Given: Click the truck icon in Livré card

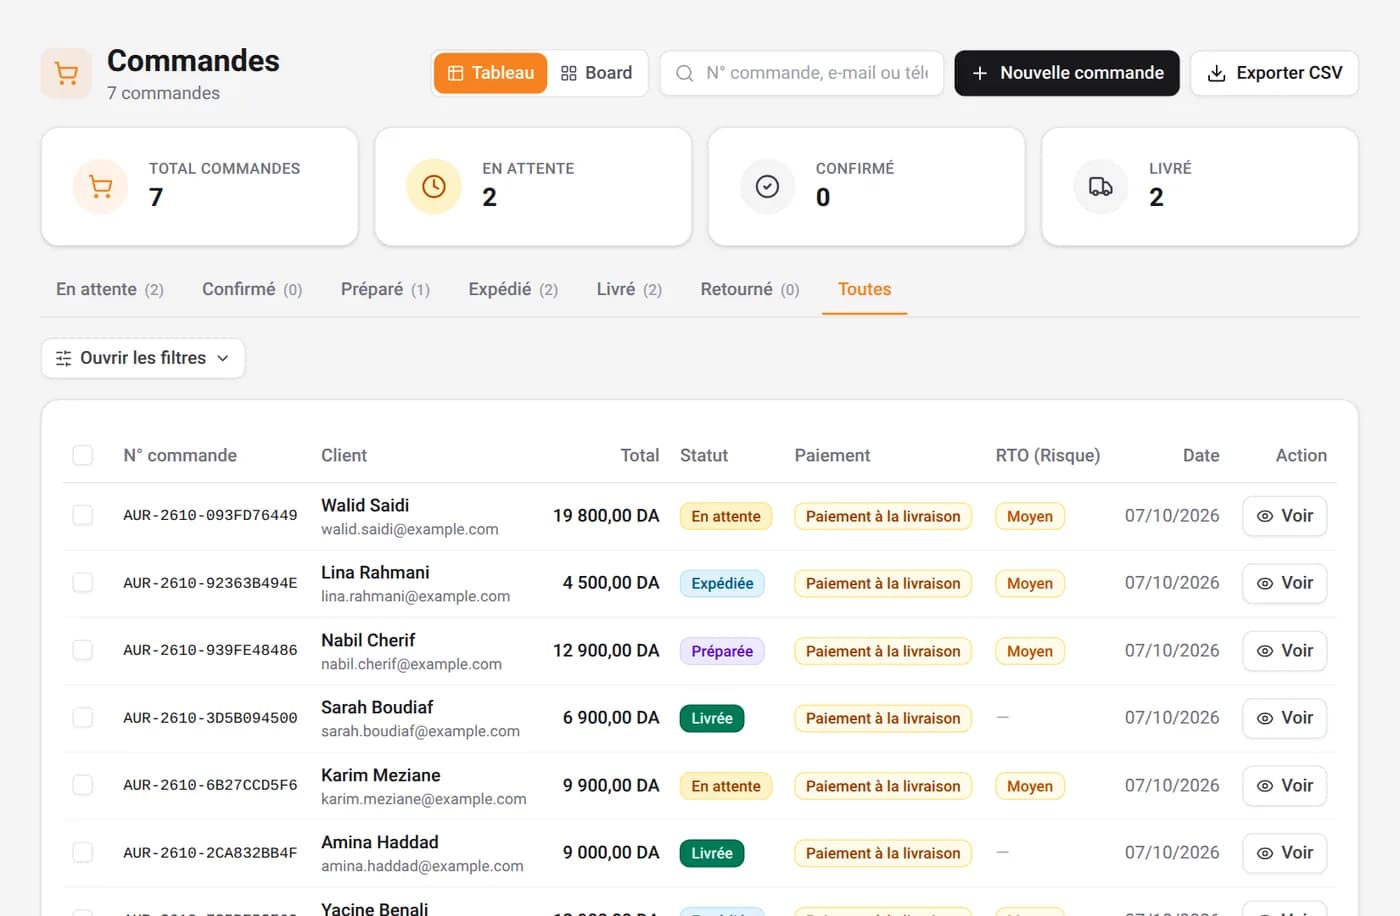Looking at the screenshot, I should coord(1101,186).
